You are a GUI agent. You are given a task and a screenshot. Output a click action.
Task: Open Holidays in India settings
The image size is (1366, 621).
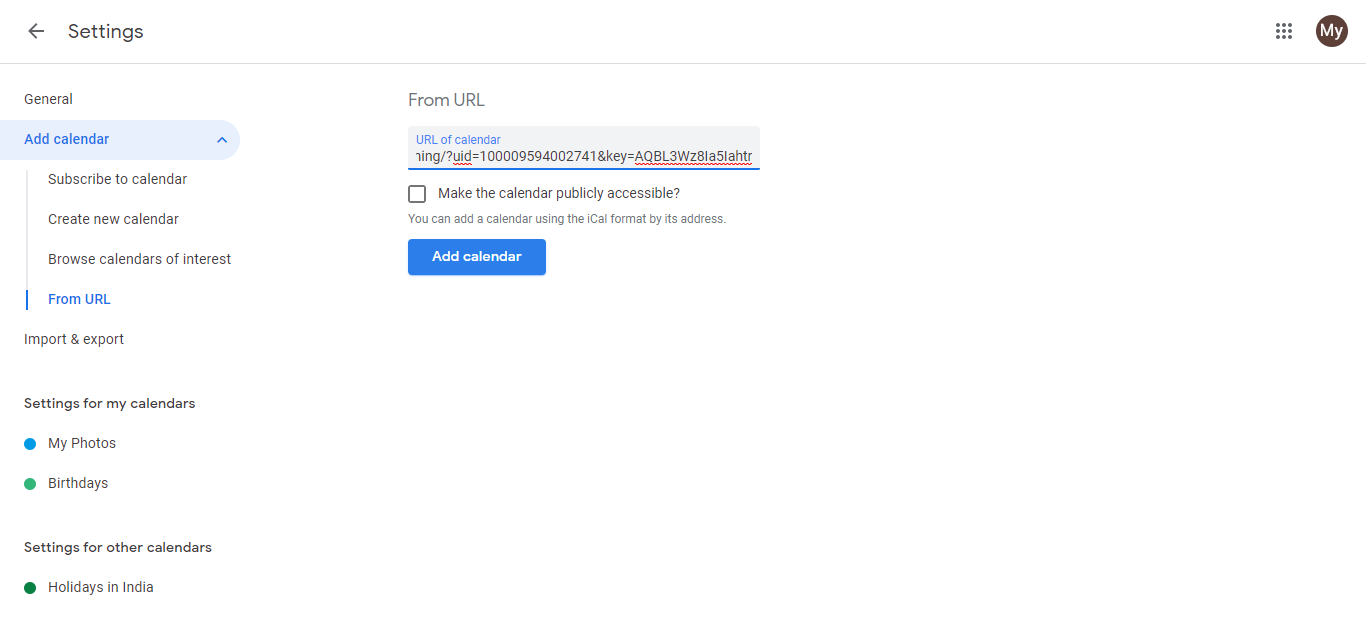(101, 587)
